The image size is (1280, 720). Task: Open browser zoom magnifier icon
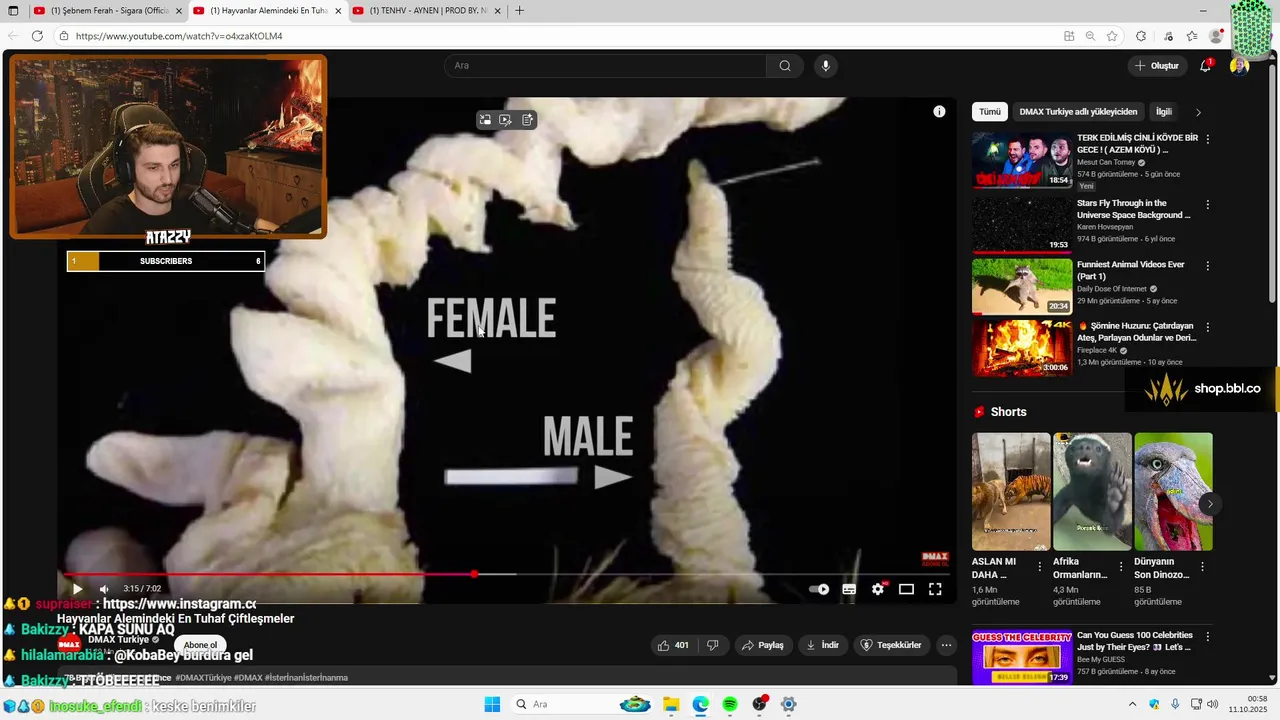1090,36
